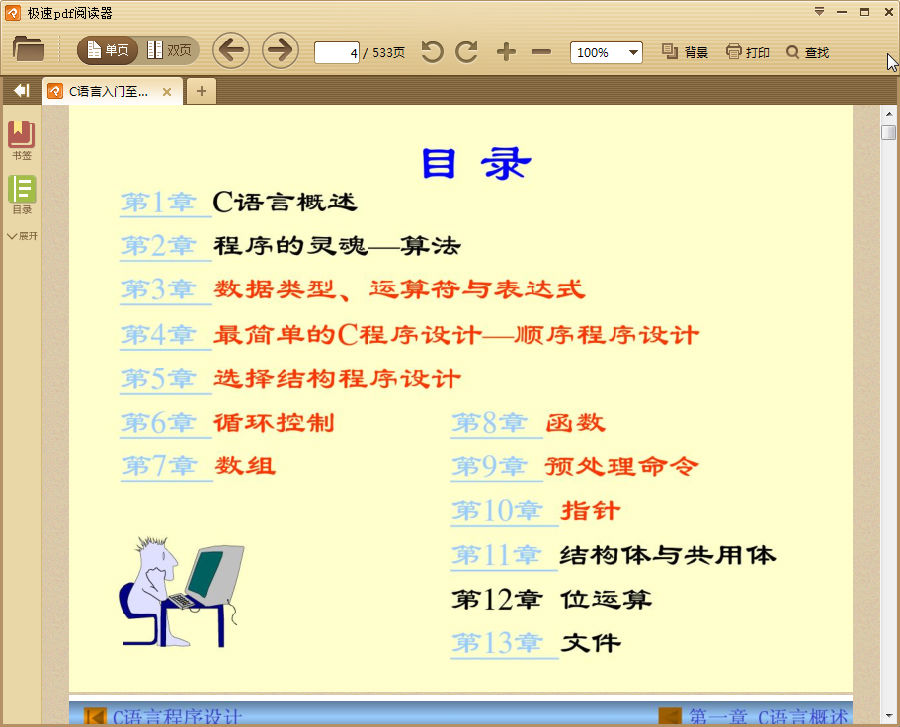The width and height of the screenshot is (900, 727).
Task: Expand the 展开 section in sidebar
Action: click(21, 236)
